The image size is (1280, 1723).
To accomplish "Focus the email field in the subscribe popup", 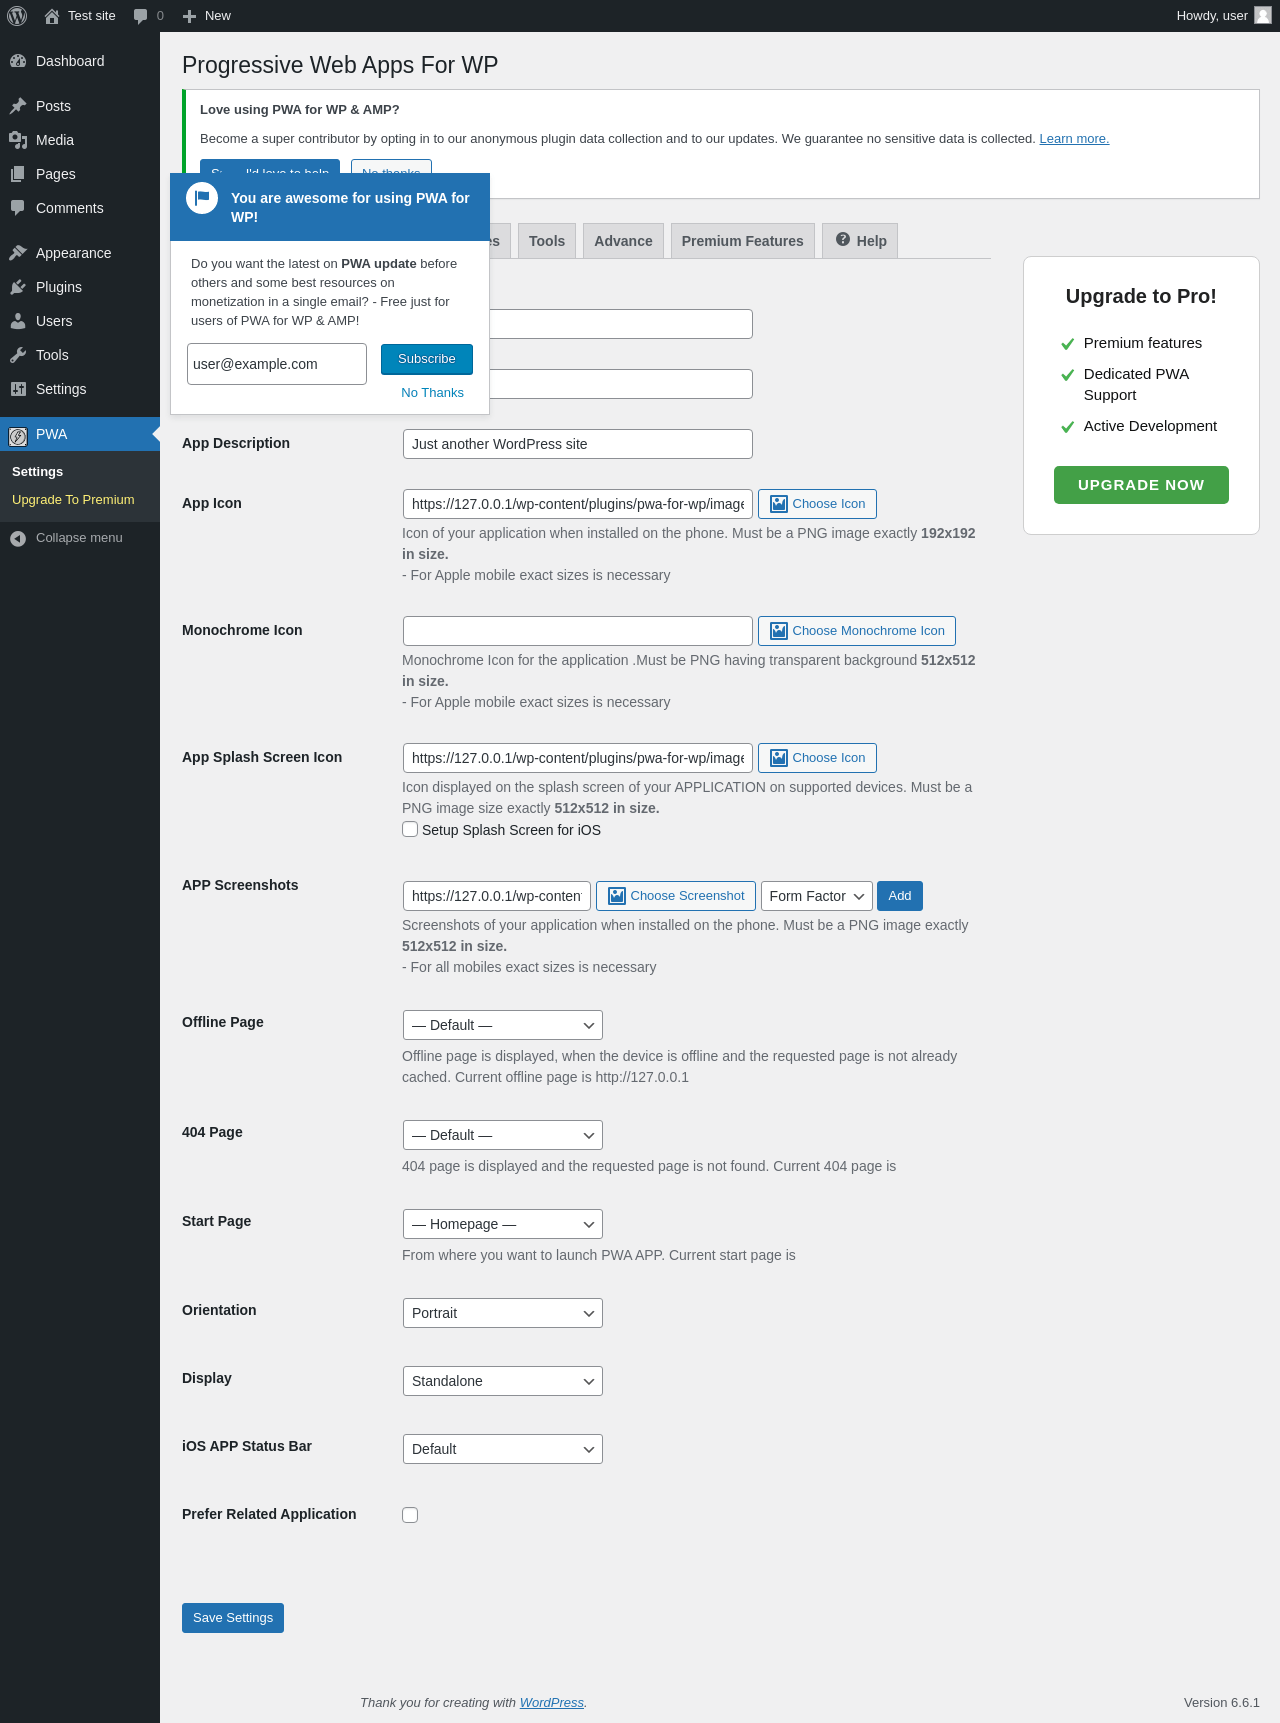I will coord(277,364).
